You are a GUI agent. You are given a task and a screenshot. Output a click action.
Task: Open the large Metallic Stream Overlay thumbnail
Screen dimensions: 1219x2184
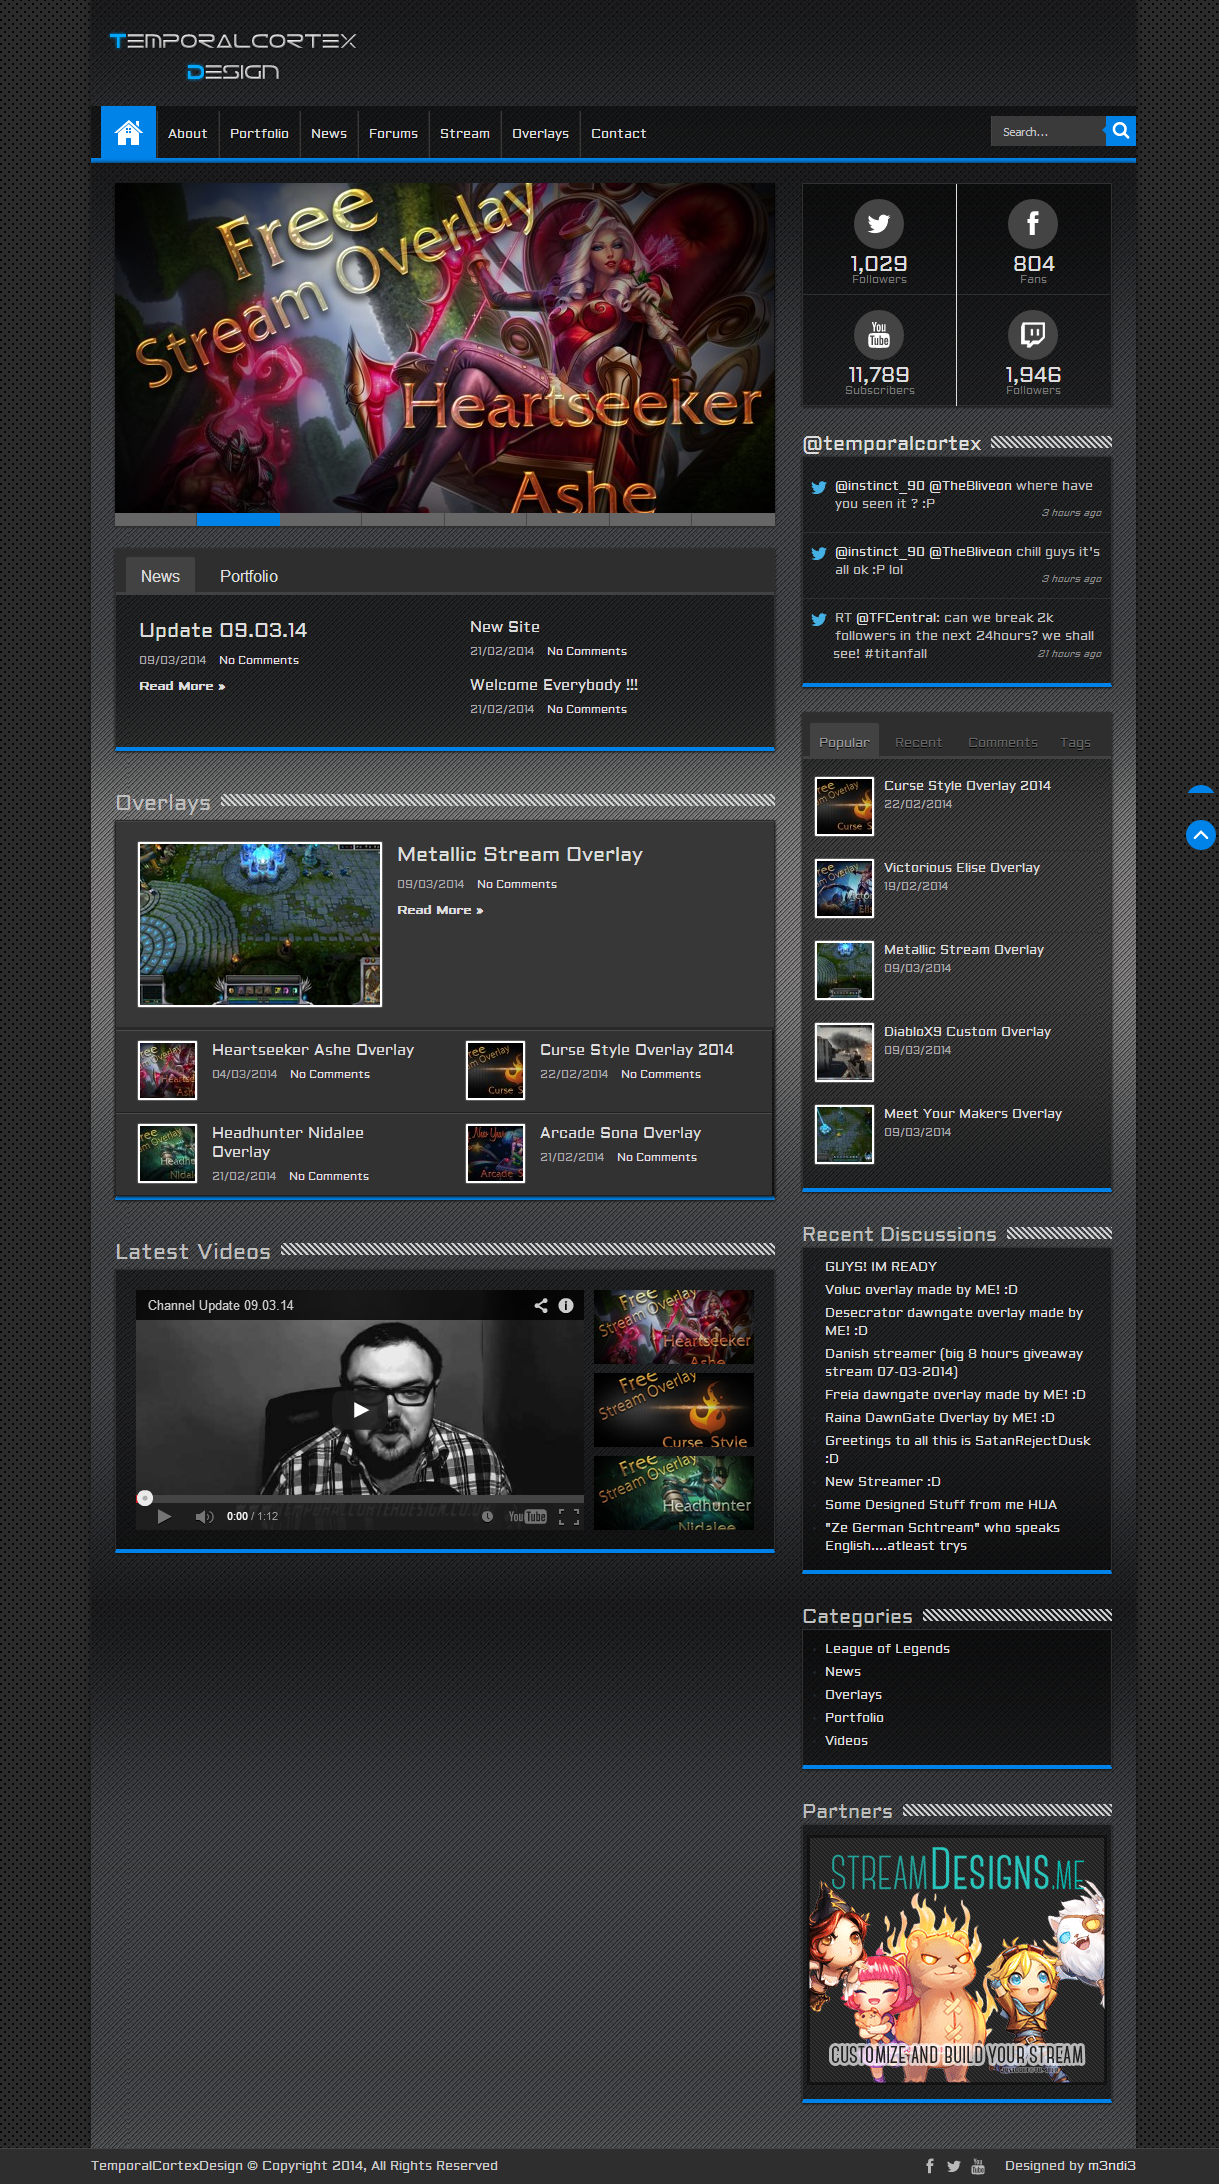[260, 924]
